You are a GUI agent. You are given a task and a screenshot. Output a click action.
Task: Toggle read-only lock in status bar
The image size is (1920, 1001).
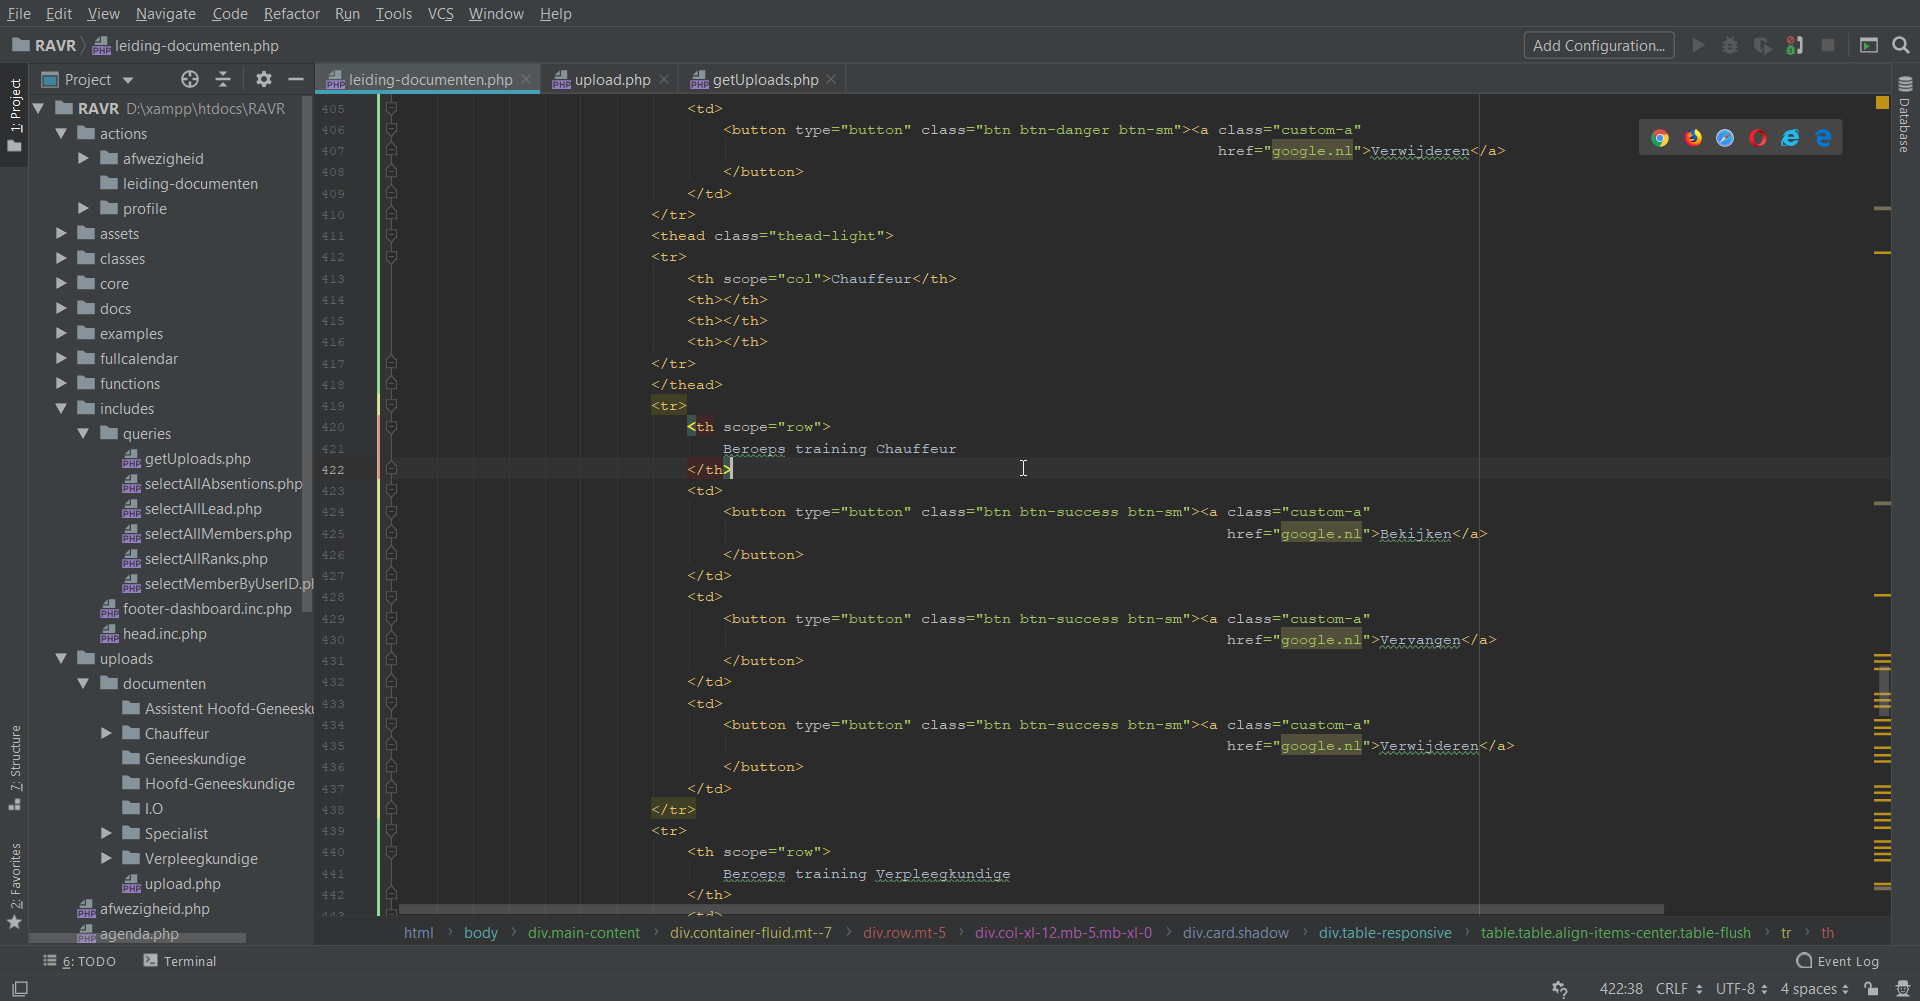(1871, 989)
